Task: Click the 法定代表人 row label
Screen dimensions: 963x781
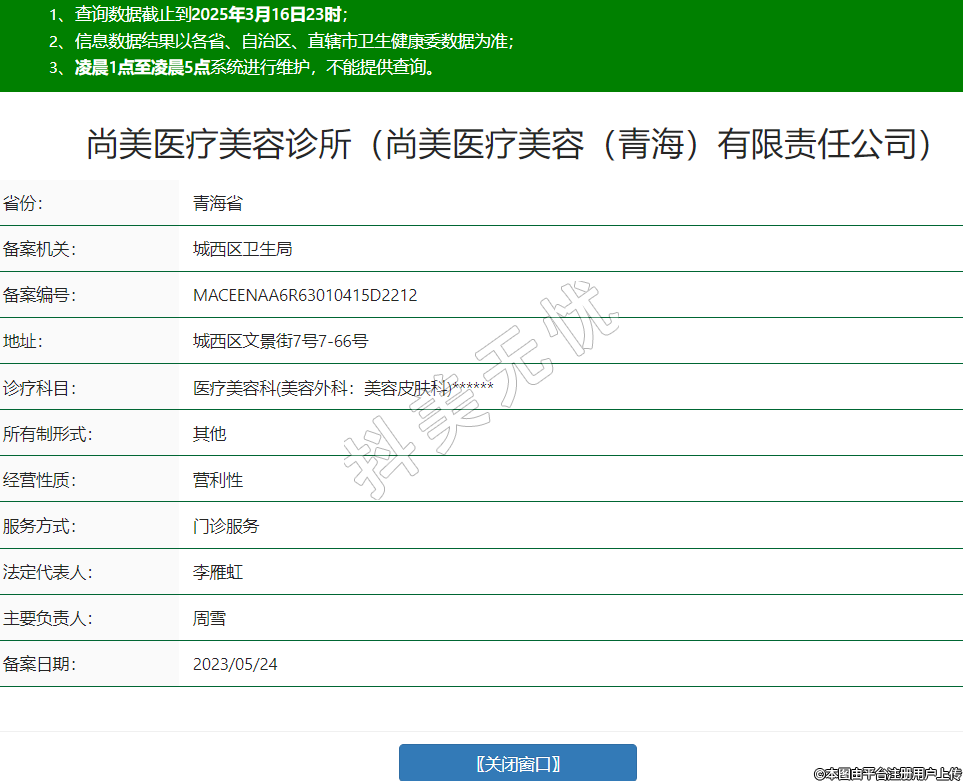Action: (x=47, y=573)
